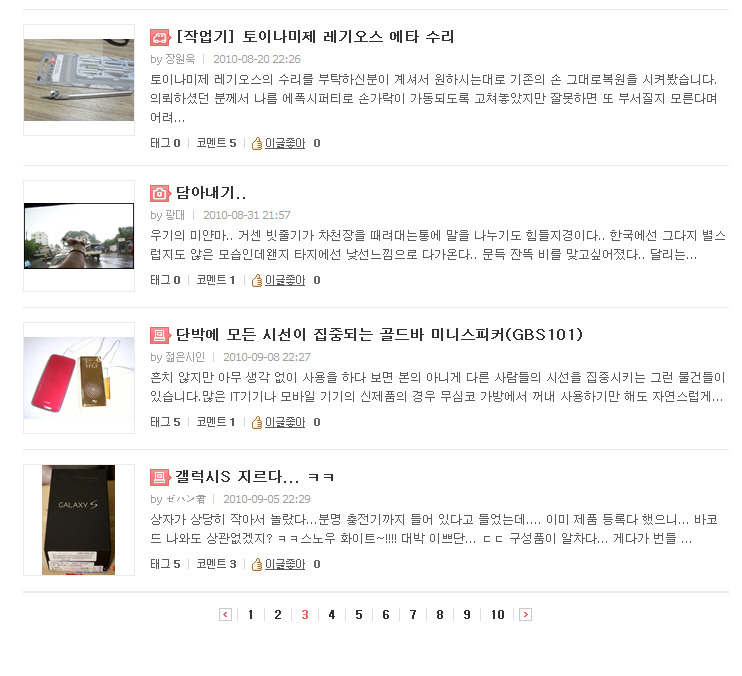Click thumbs-up icon on 골드바 미니스피커 post

257,422
